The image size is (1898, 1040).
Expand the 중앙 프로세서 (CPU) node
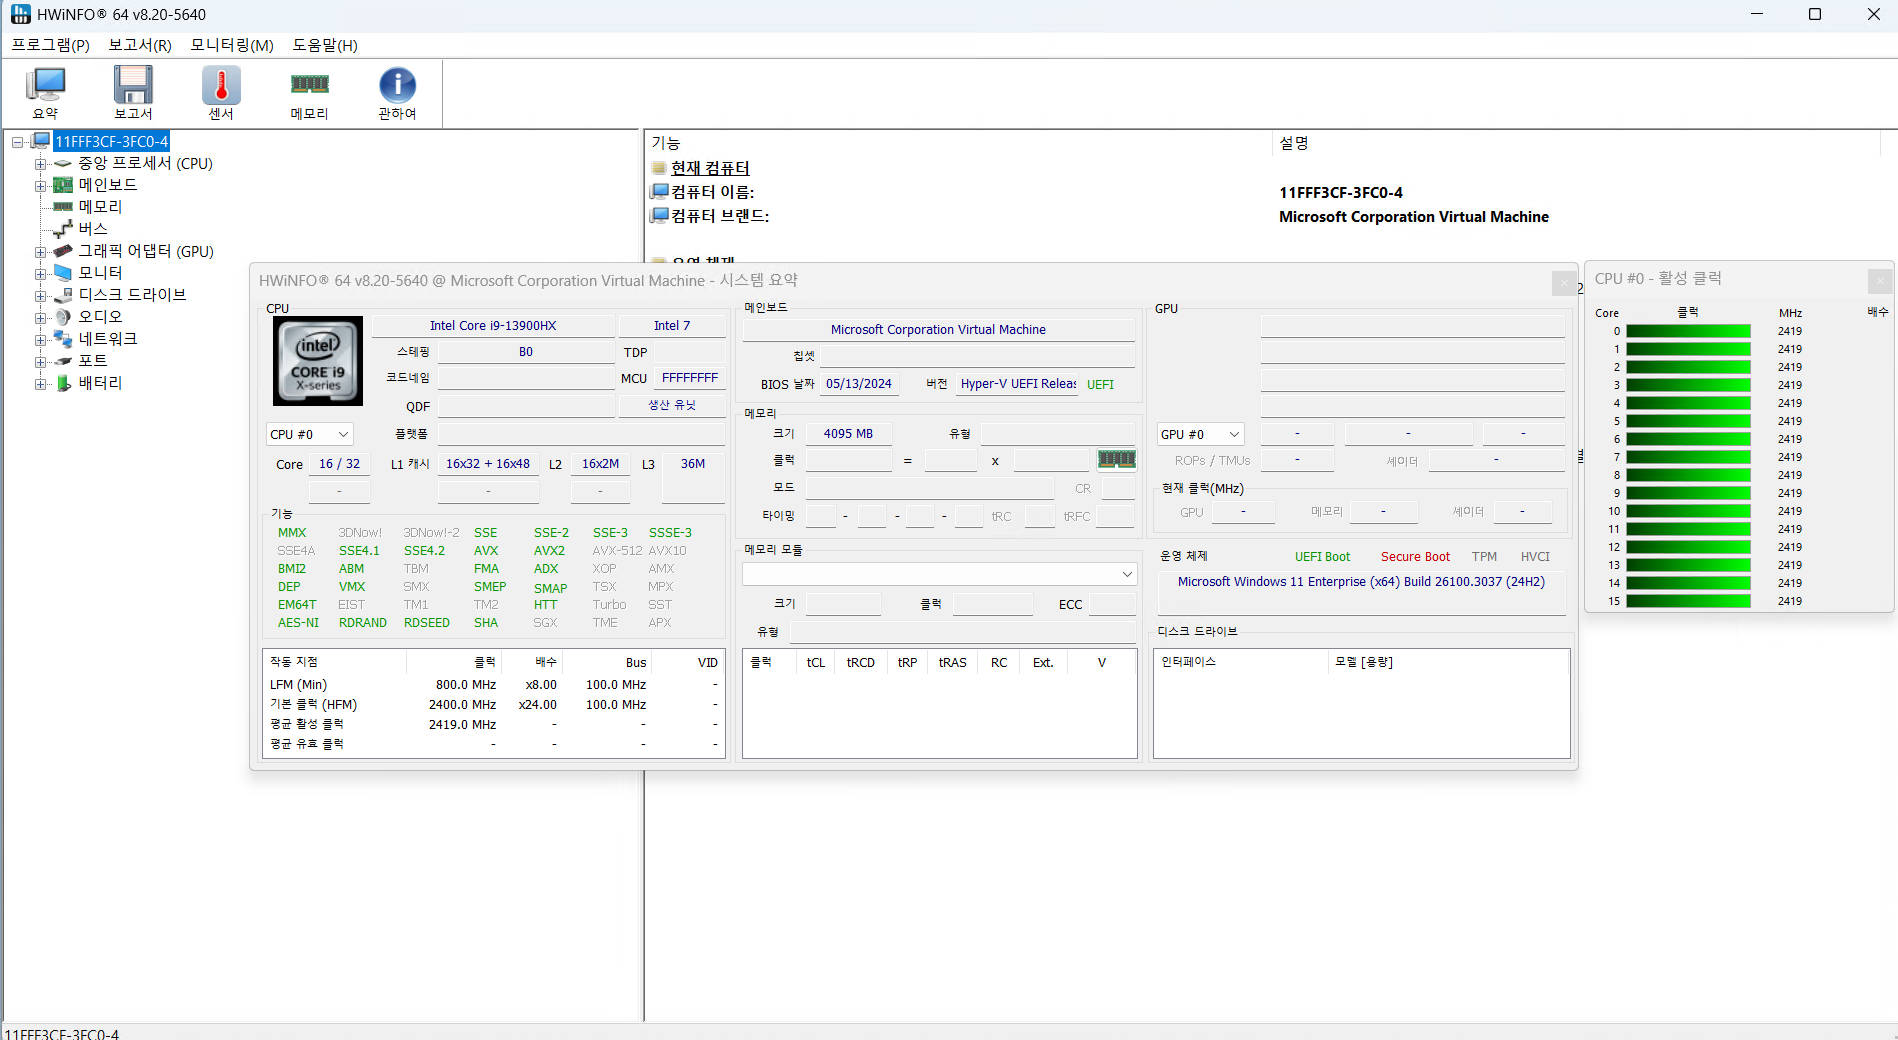point(40,164)
